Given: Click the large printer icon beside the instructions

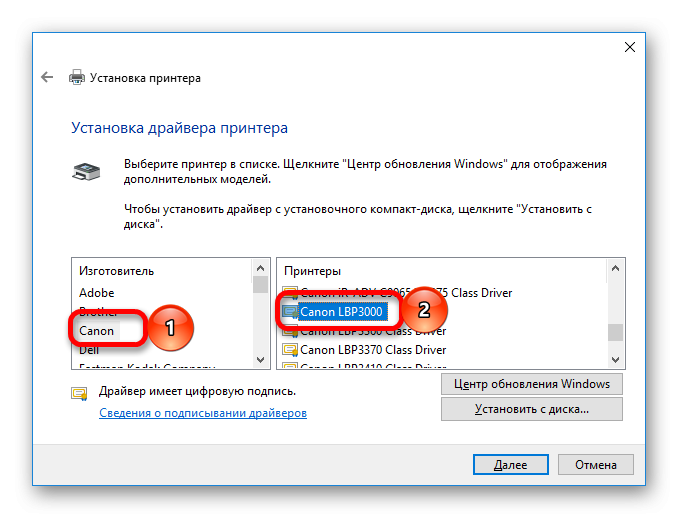Looking at the screenshot, I should [87, 171].
